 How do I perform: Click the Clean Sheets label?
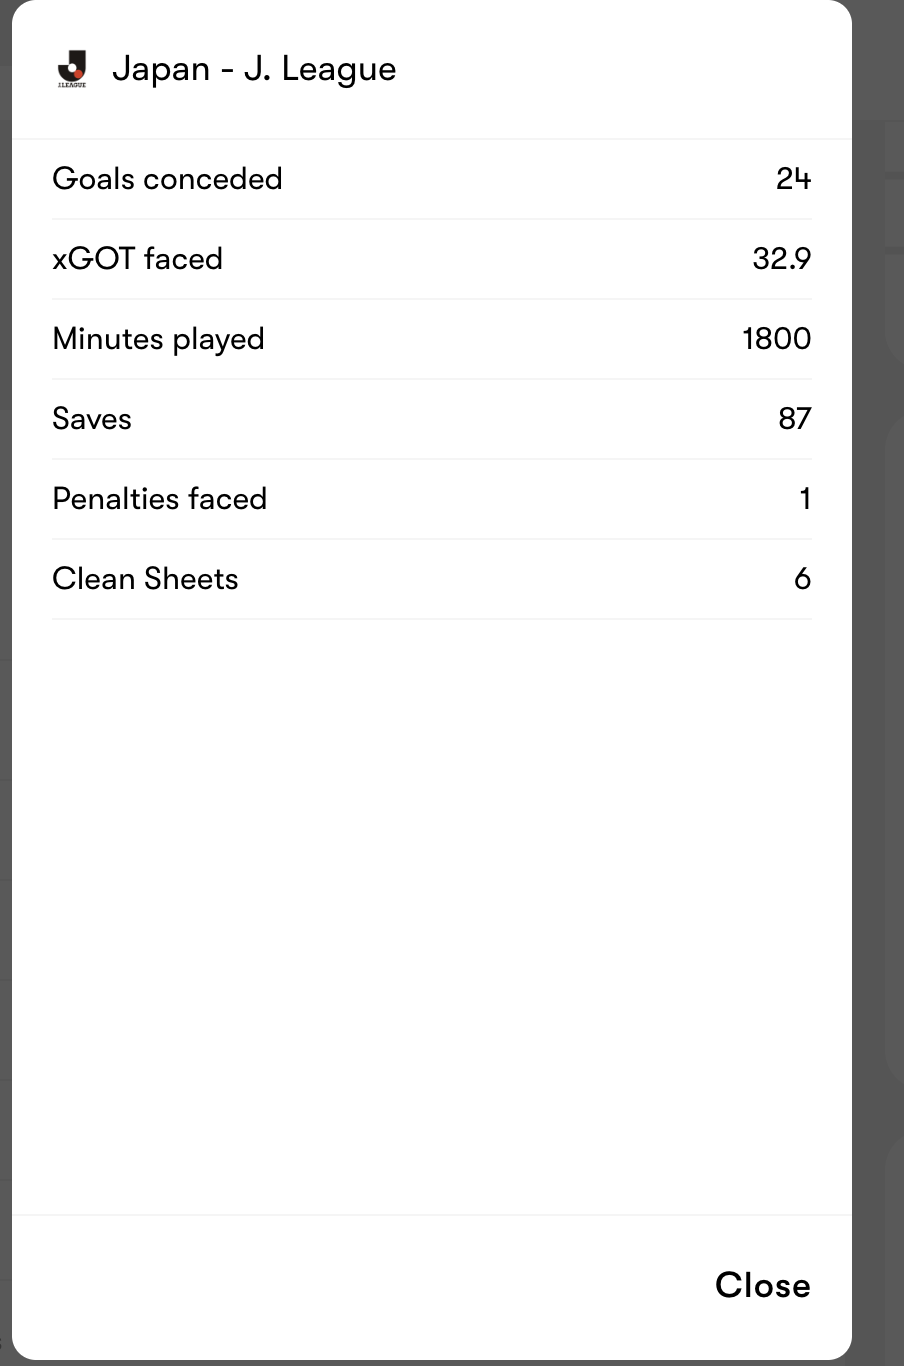[x=145, y=579]
